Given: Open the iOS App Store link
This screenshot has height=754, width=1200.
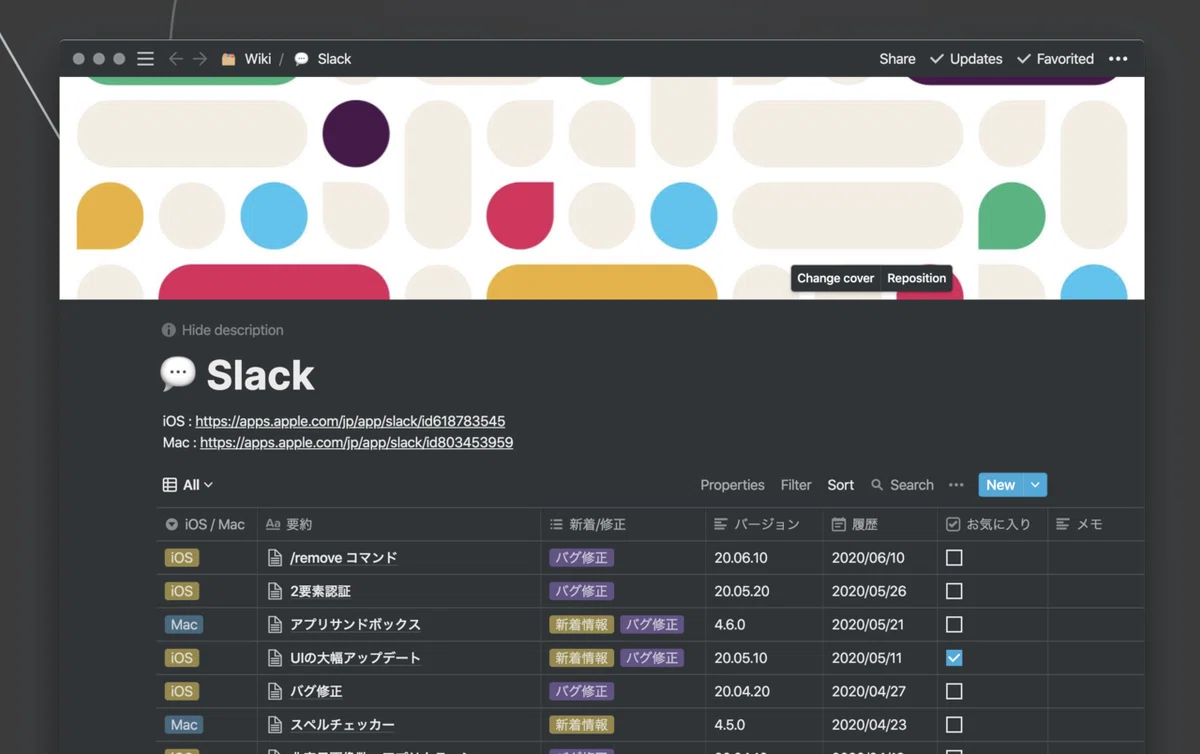Looking at the screenshot, I should click(x=350, y=421).
